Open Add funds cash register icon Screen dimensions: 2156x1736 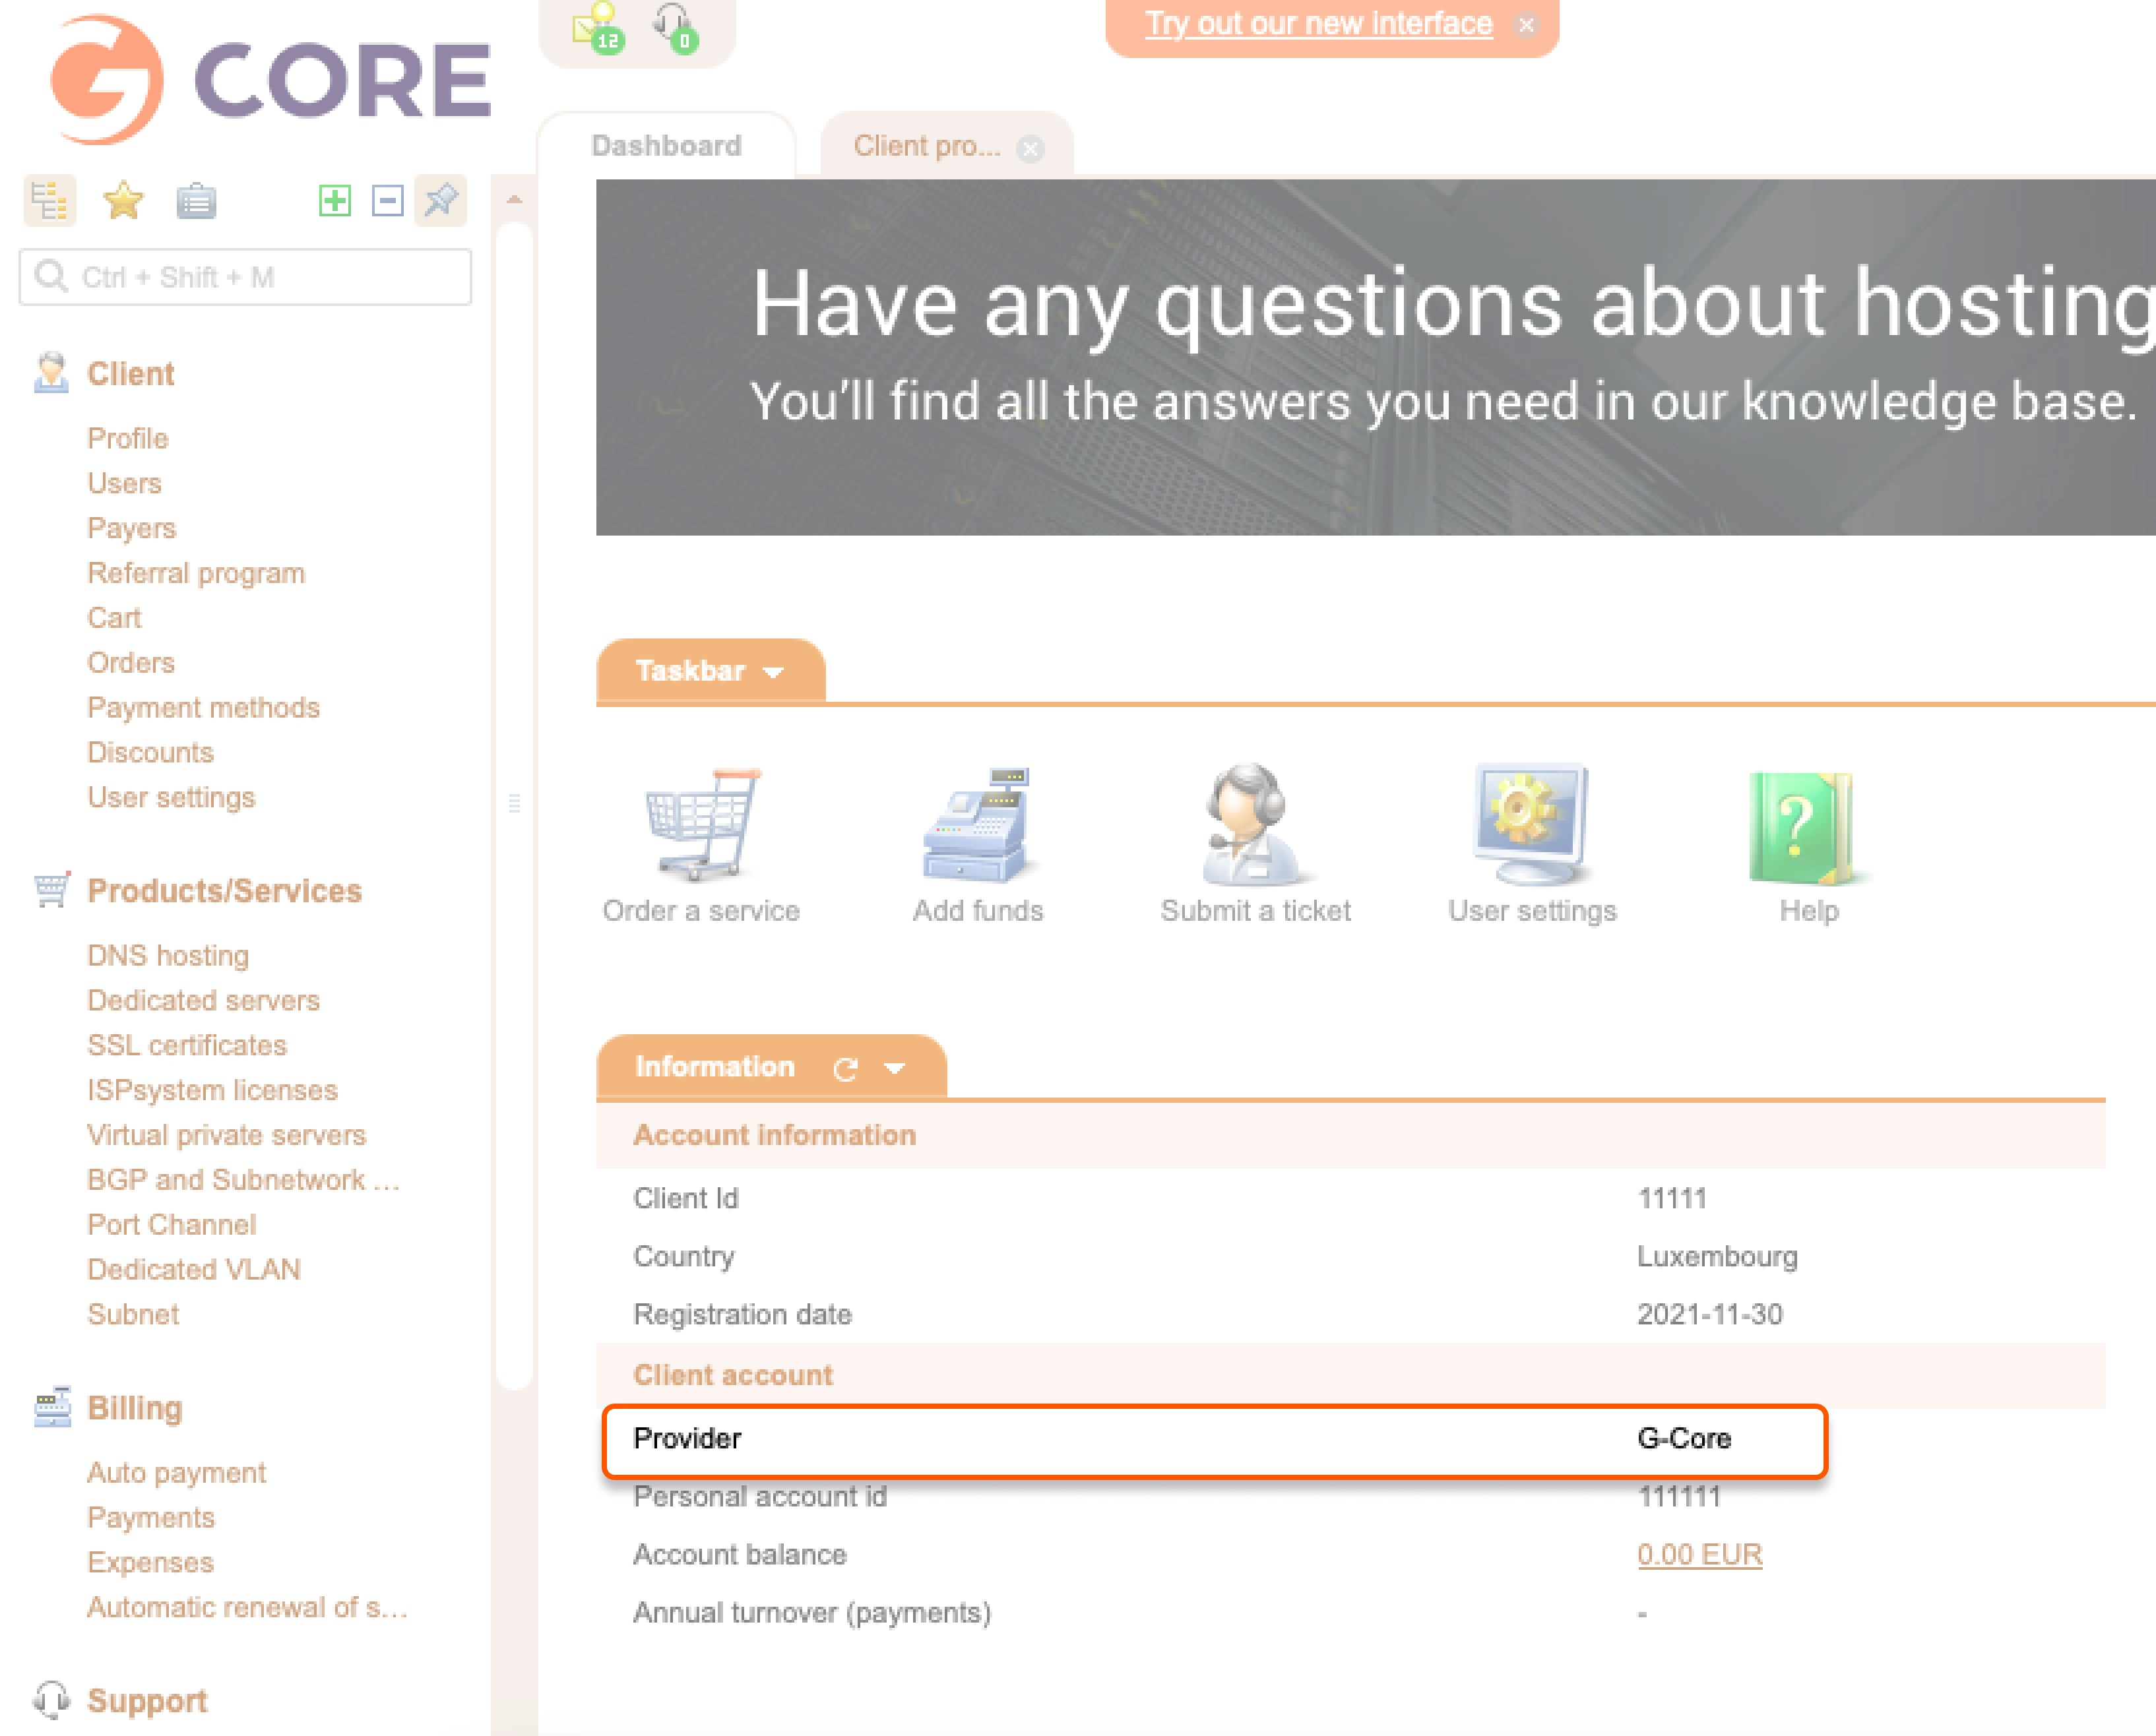(x=977, y=824)
